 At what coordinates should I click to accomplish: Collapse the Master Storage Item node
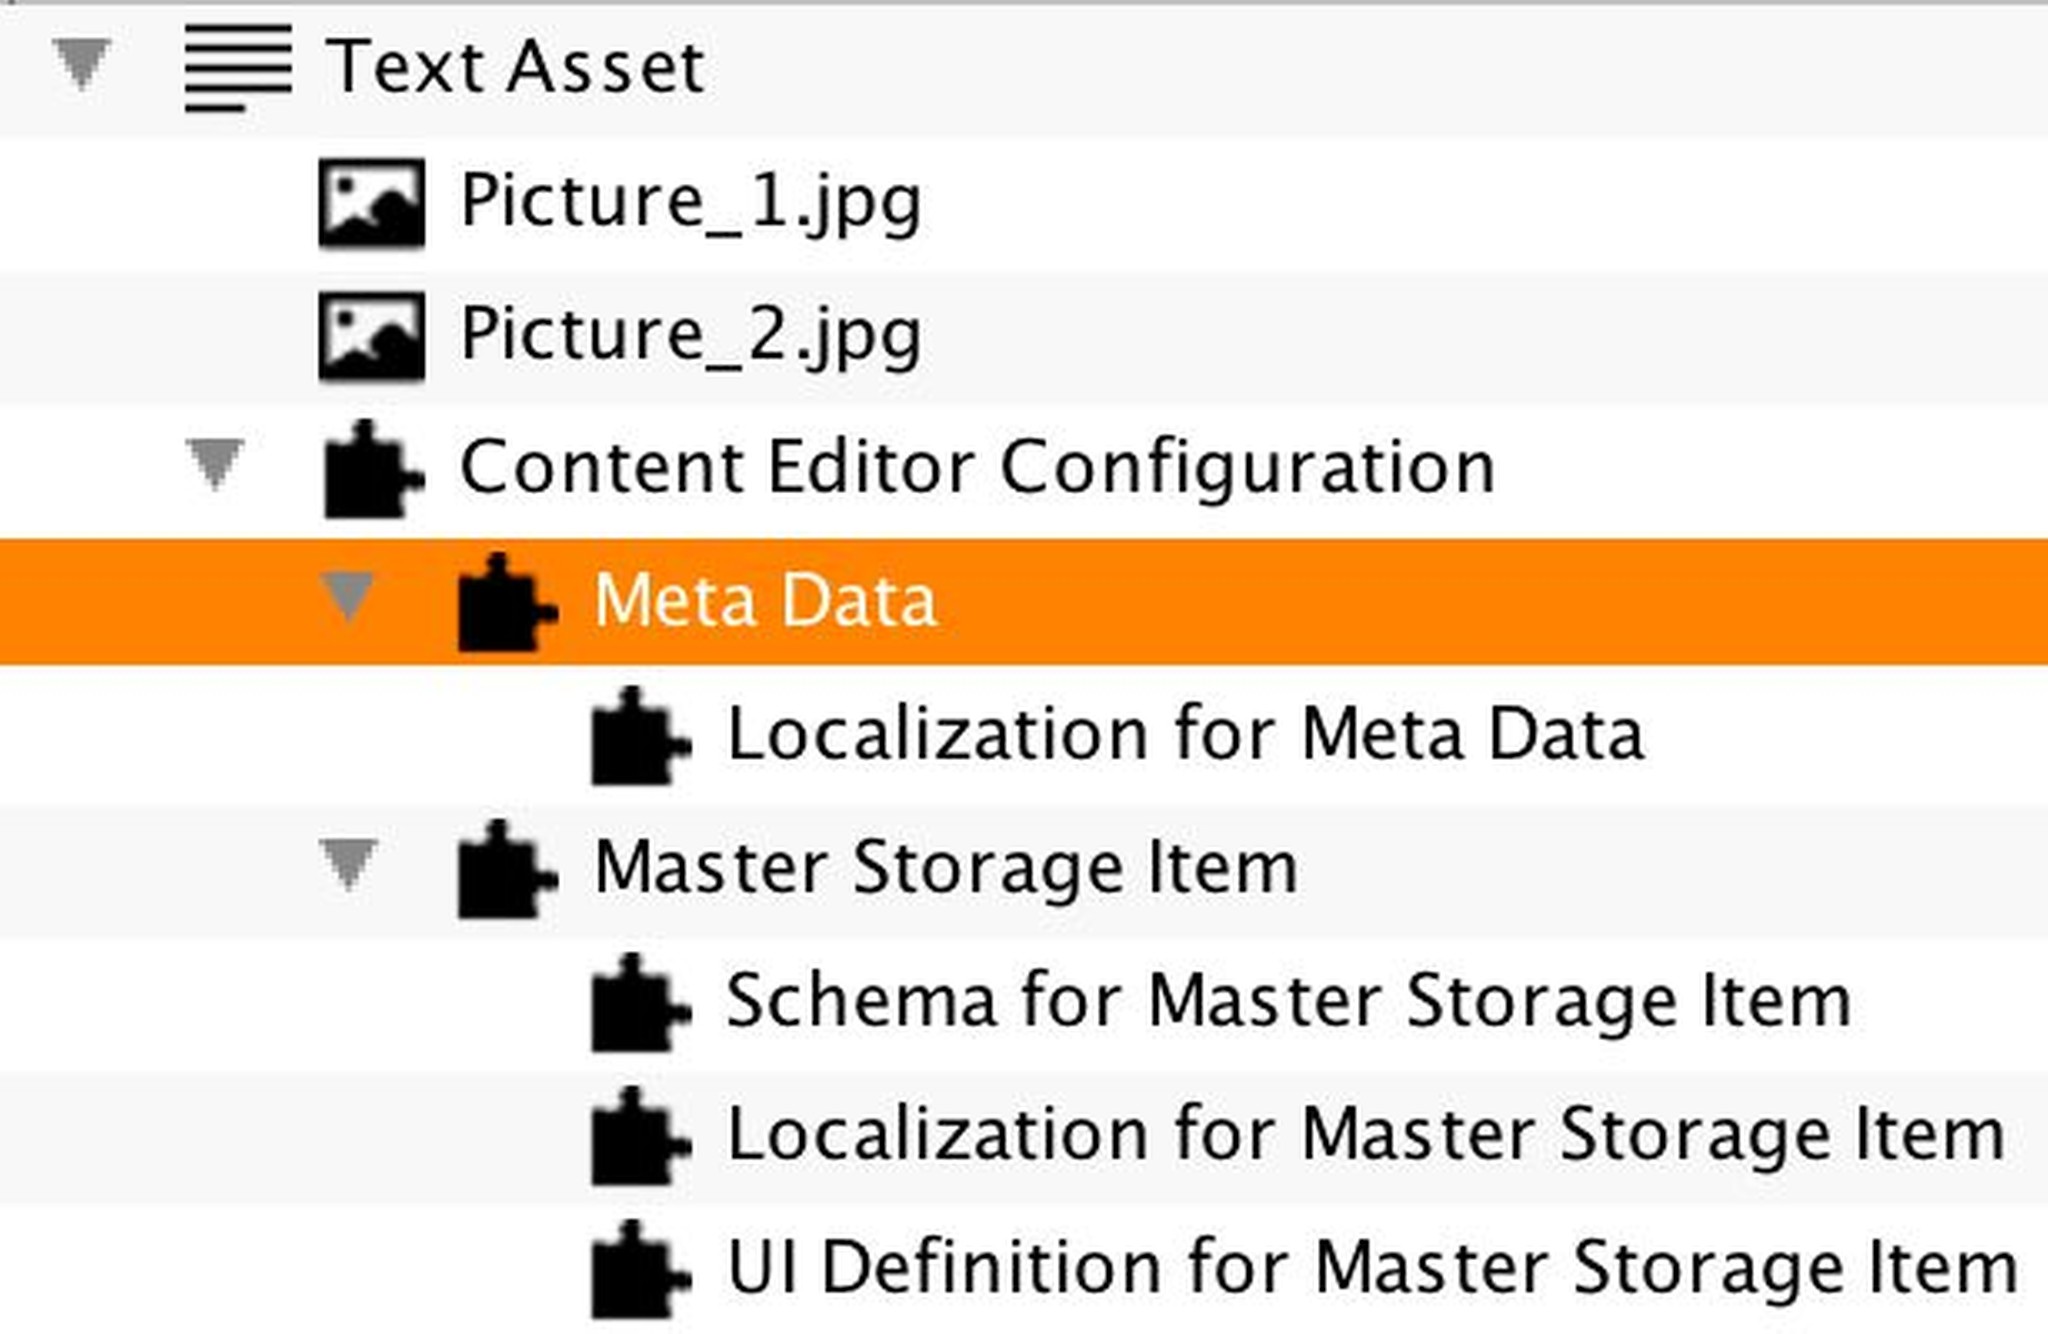pos(350,862)
